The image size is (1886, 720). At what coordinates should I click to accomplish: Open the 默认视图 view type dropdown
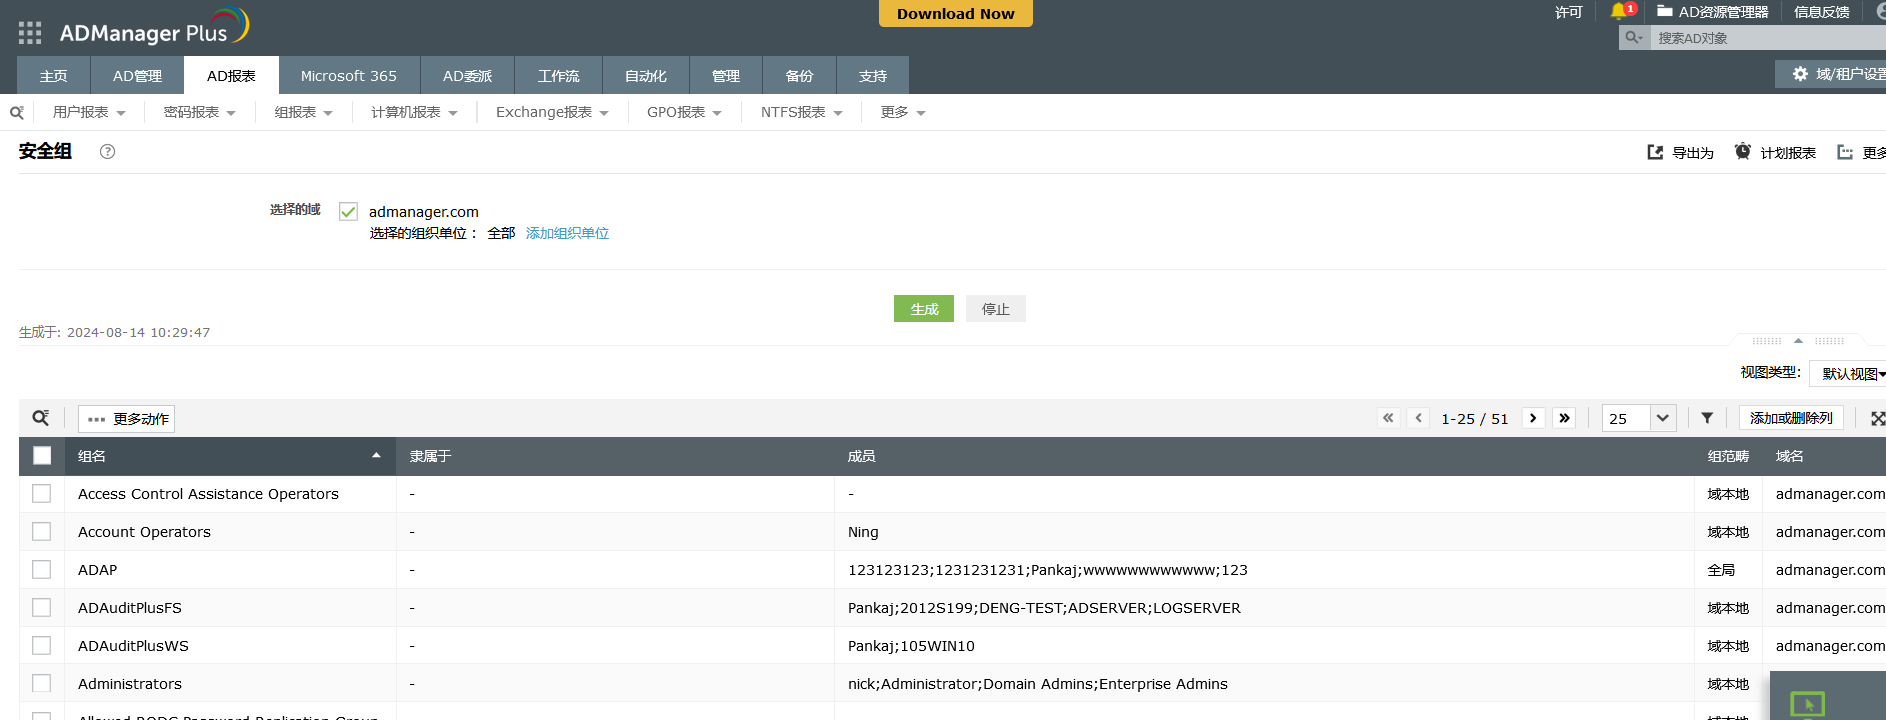(x=1851, y=374)
